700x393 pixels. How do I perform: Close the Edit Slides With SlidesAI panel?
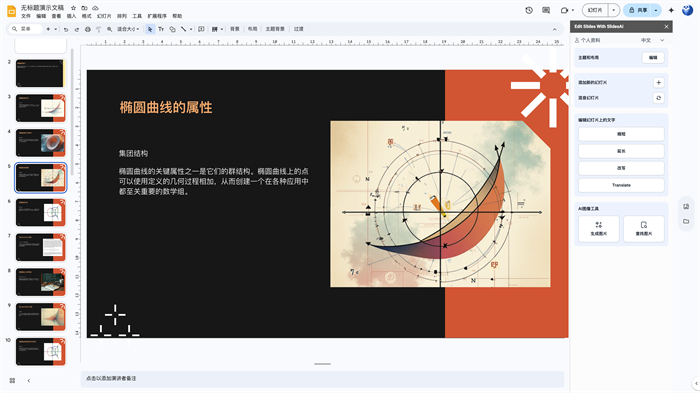[667, 27]
